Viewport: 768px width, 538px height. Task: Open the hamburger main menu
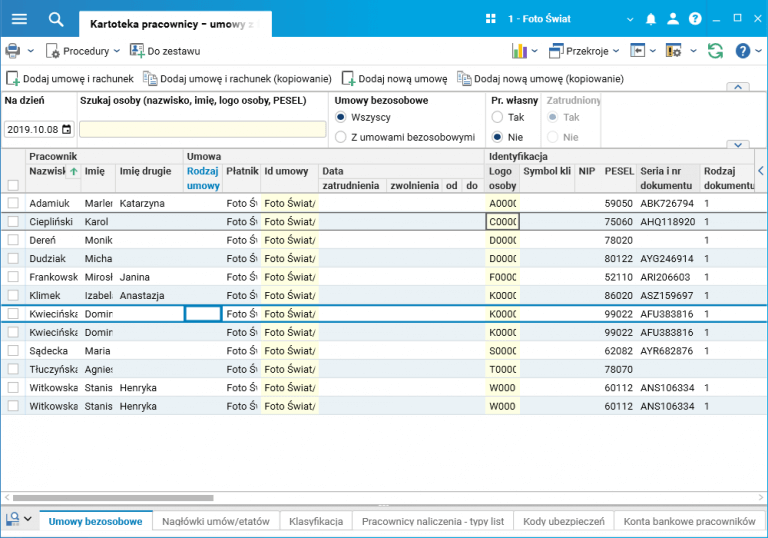point(19,19)
